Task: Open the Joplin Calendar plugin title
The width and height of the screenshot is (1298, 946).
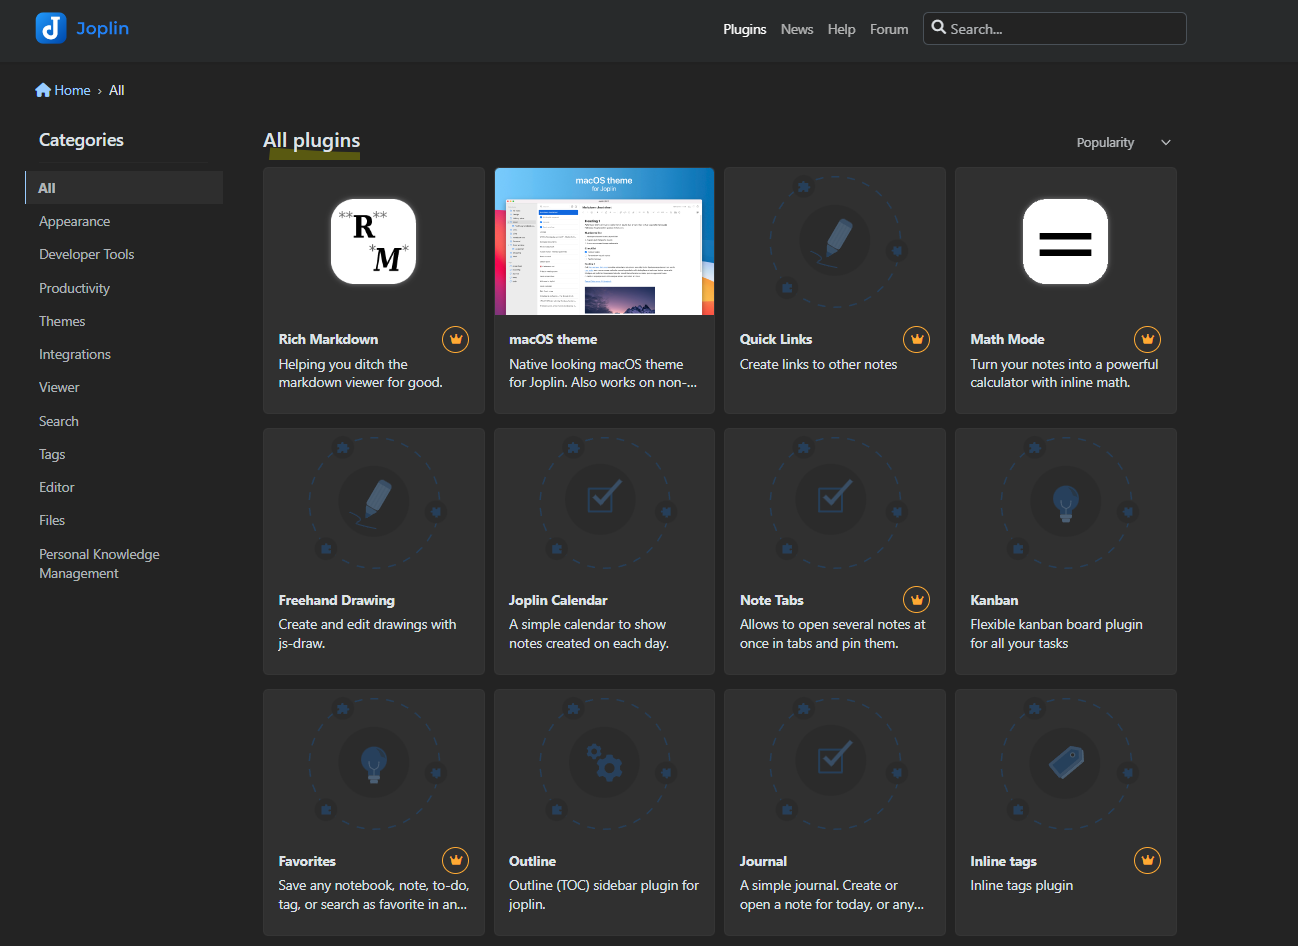Action: point(558,600)
